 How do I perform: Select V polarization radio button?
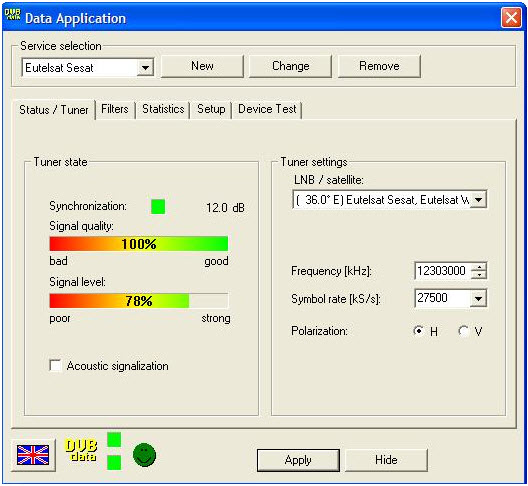pos(463,331)
